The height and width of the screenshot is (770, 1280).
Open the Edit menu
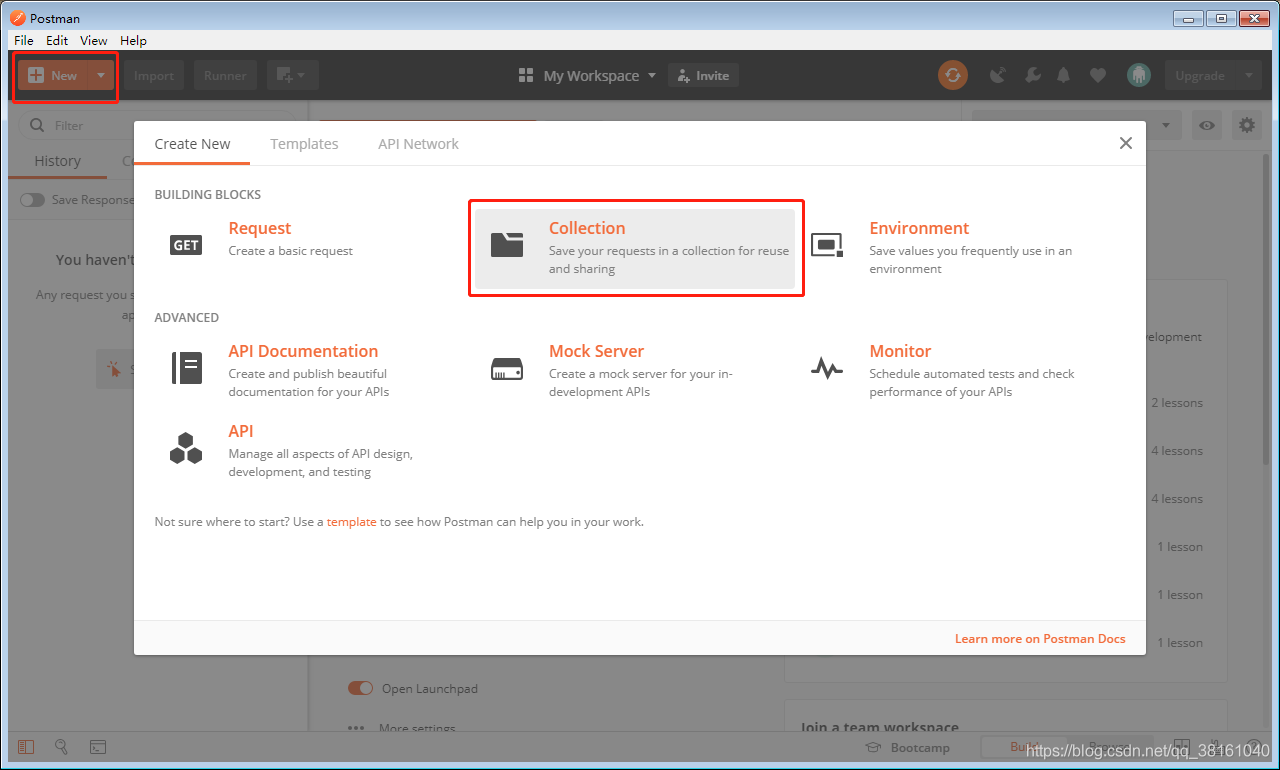(x=57, y=40)
